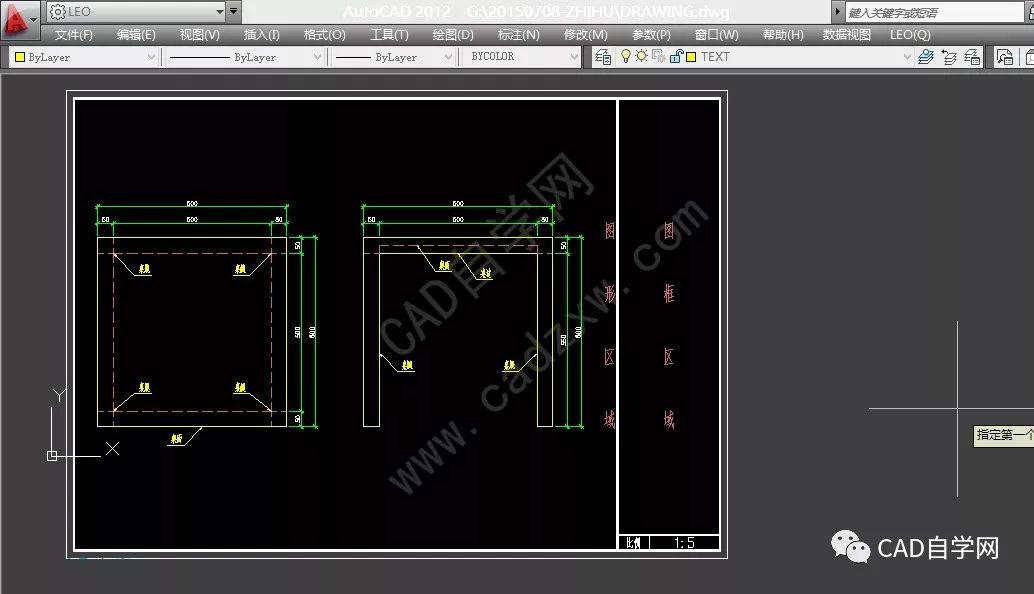Click the Layer Previous icon
Screen dimensions: 1034x594
click(950, 57)
